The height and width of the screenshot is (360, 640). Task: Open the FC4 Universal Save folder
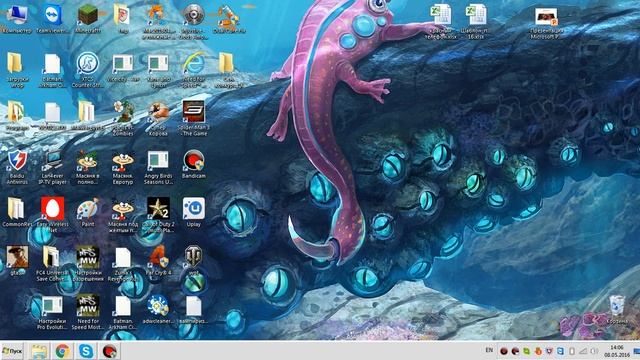(x=52, y=264)
